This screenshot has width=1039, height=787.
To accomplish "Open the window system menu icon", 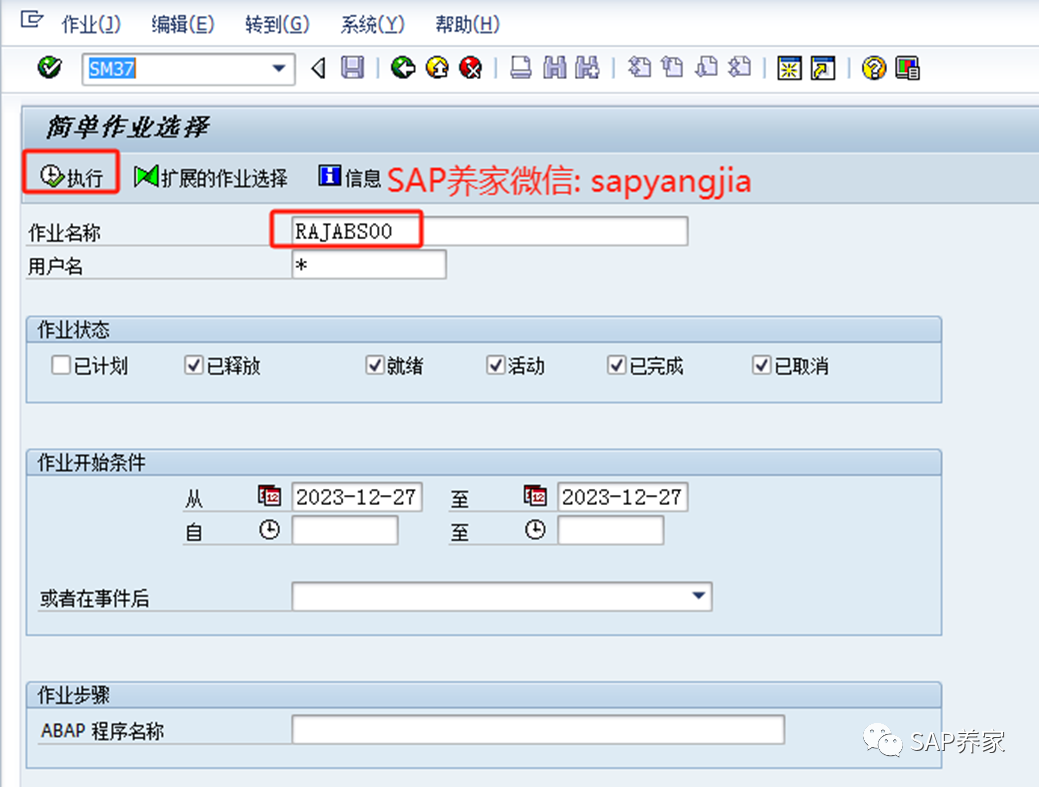I will 31,19.
